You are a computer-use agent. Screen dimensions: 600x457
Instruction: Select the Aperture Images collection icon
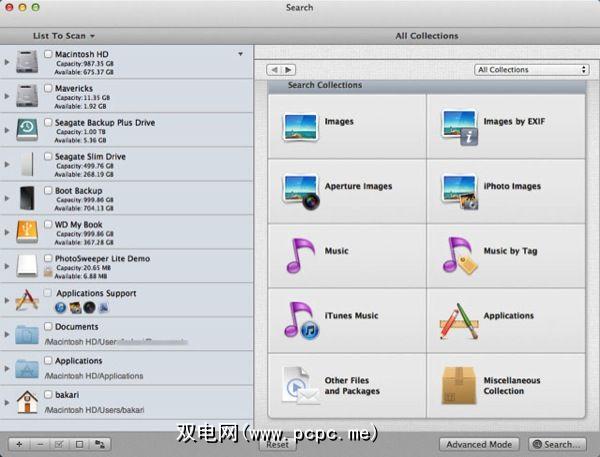point(301,192)
